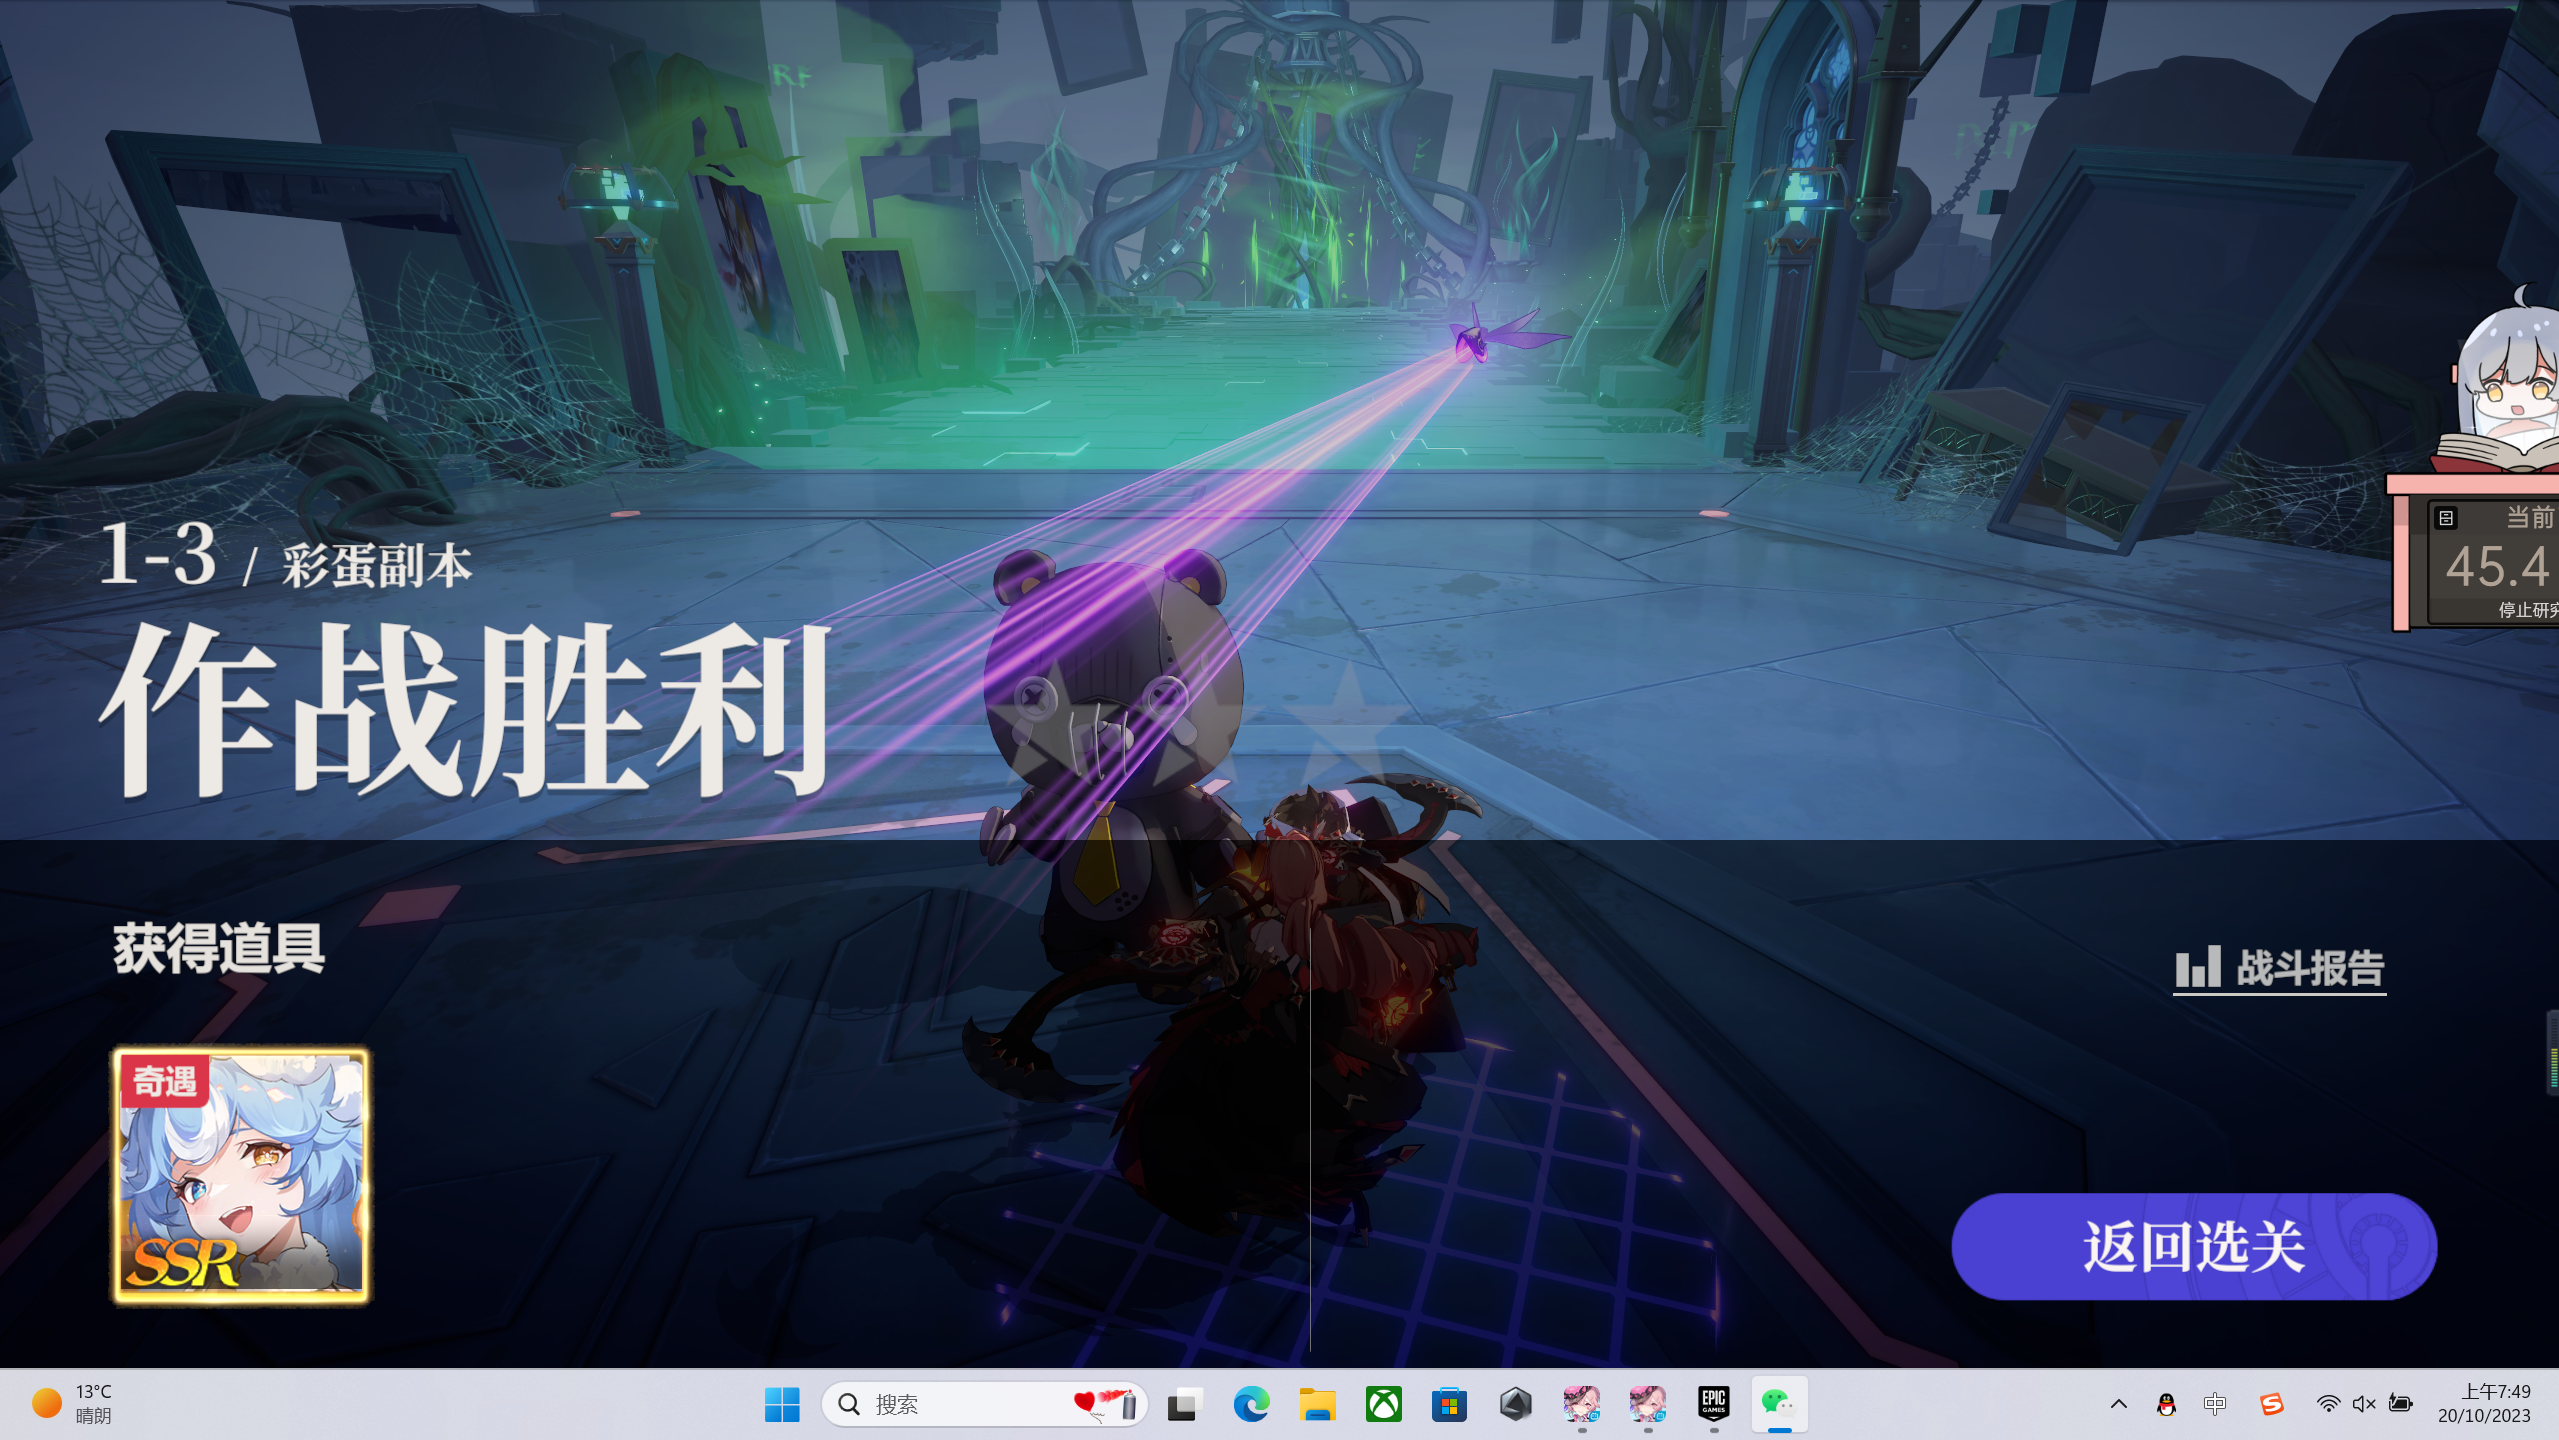Open File Explorer from the taskbar
Screen dimensions: 2559x1440
pos(1317,1404)
